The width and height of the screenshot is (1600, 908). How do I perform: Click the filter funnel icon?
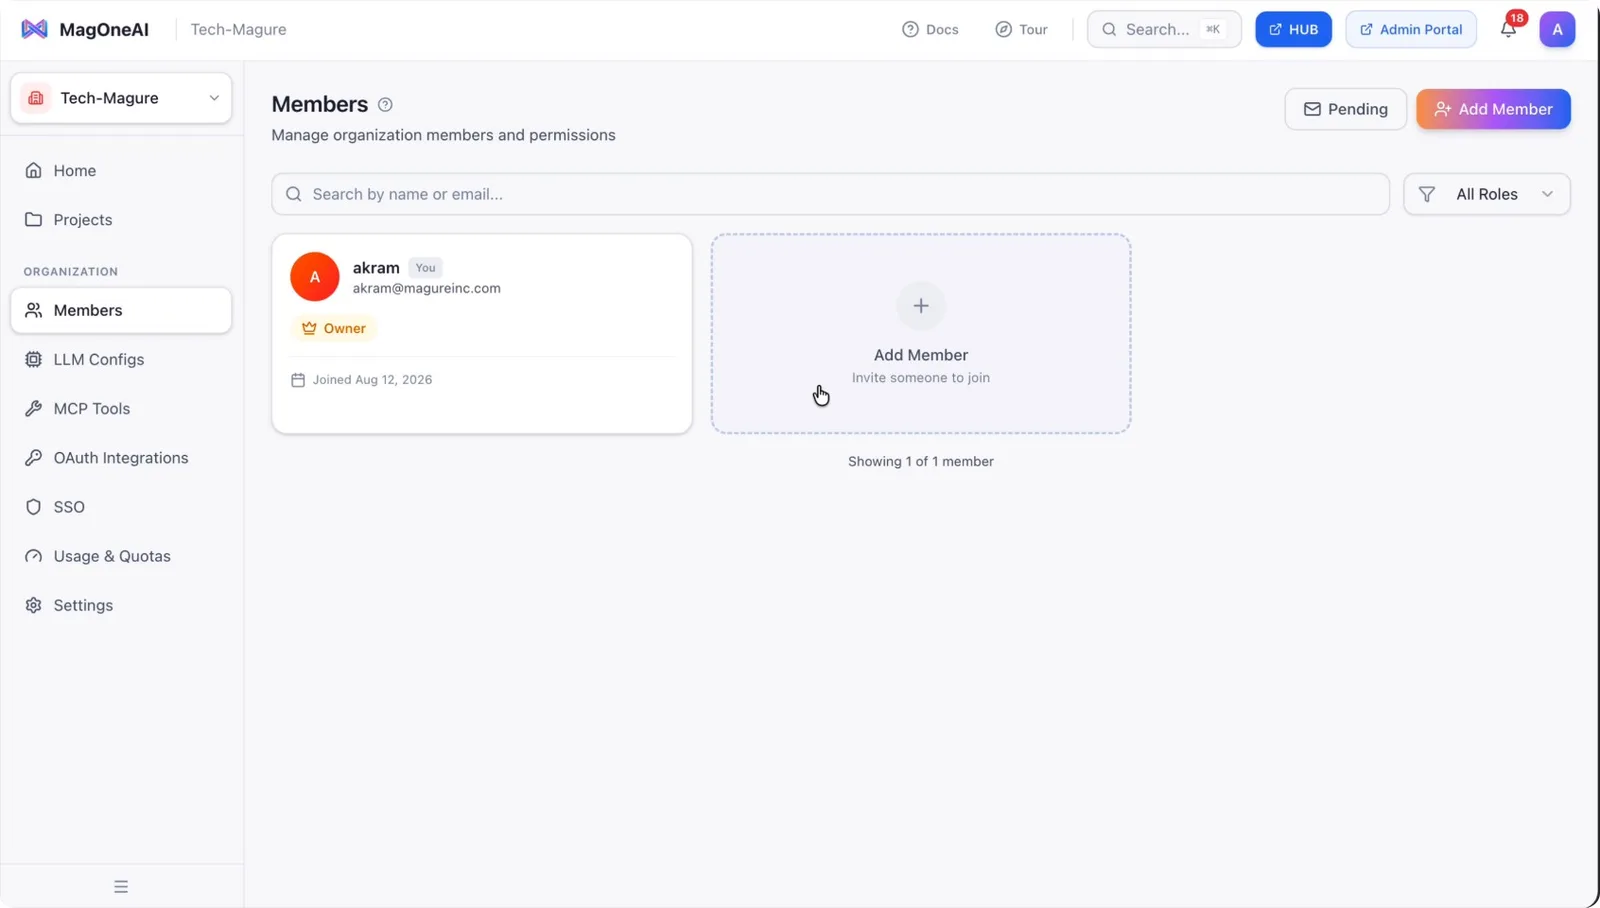[x=1427, y=194]
